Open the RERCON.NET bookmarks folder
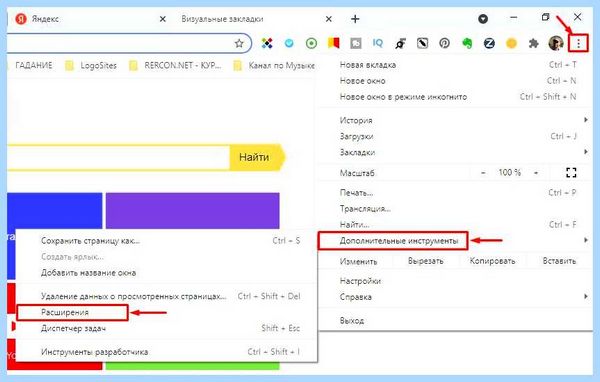The image size is (600, 382). click(175, 65)
